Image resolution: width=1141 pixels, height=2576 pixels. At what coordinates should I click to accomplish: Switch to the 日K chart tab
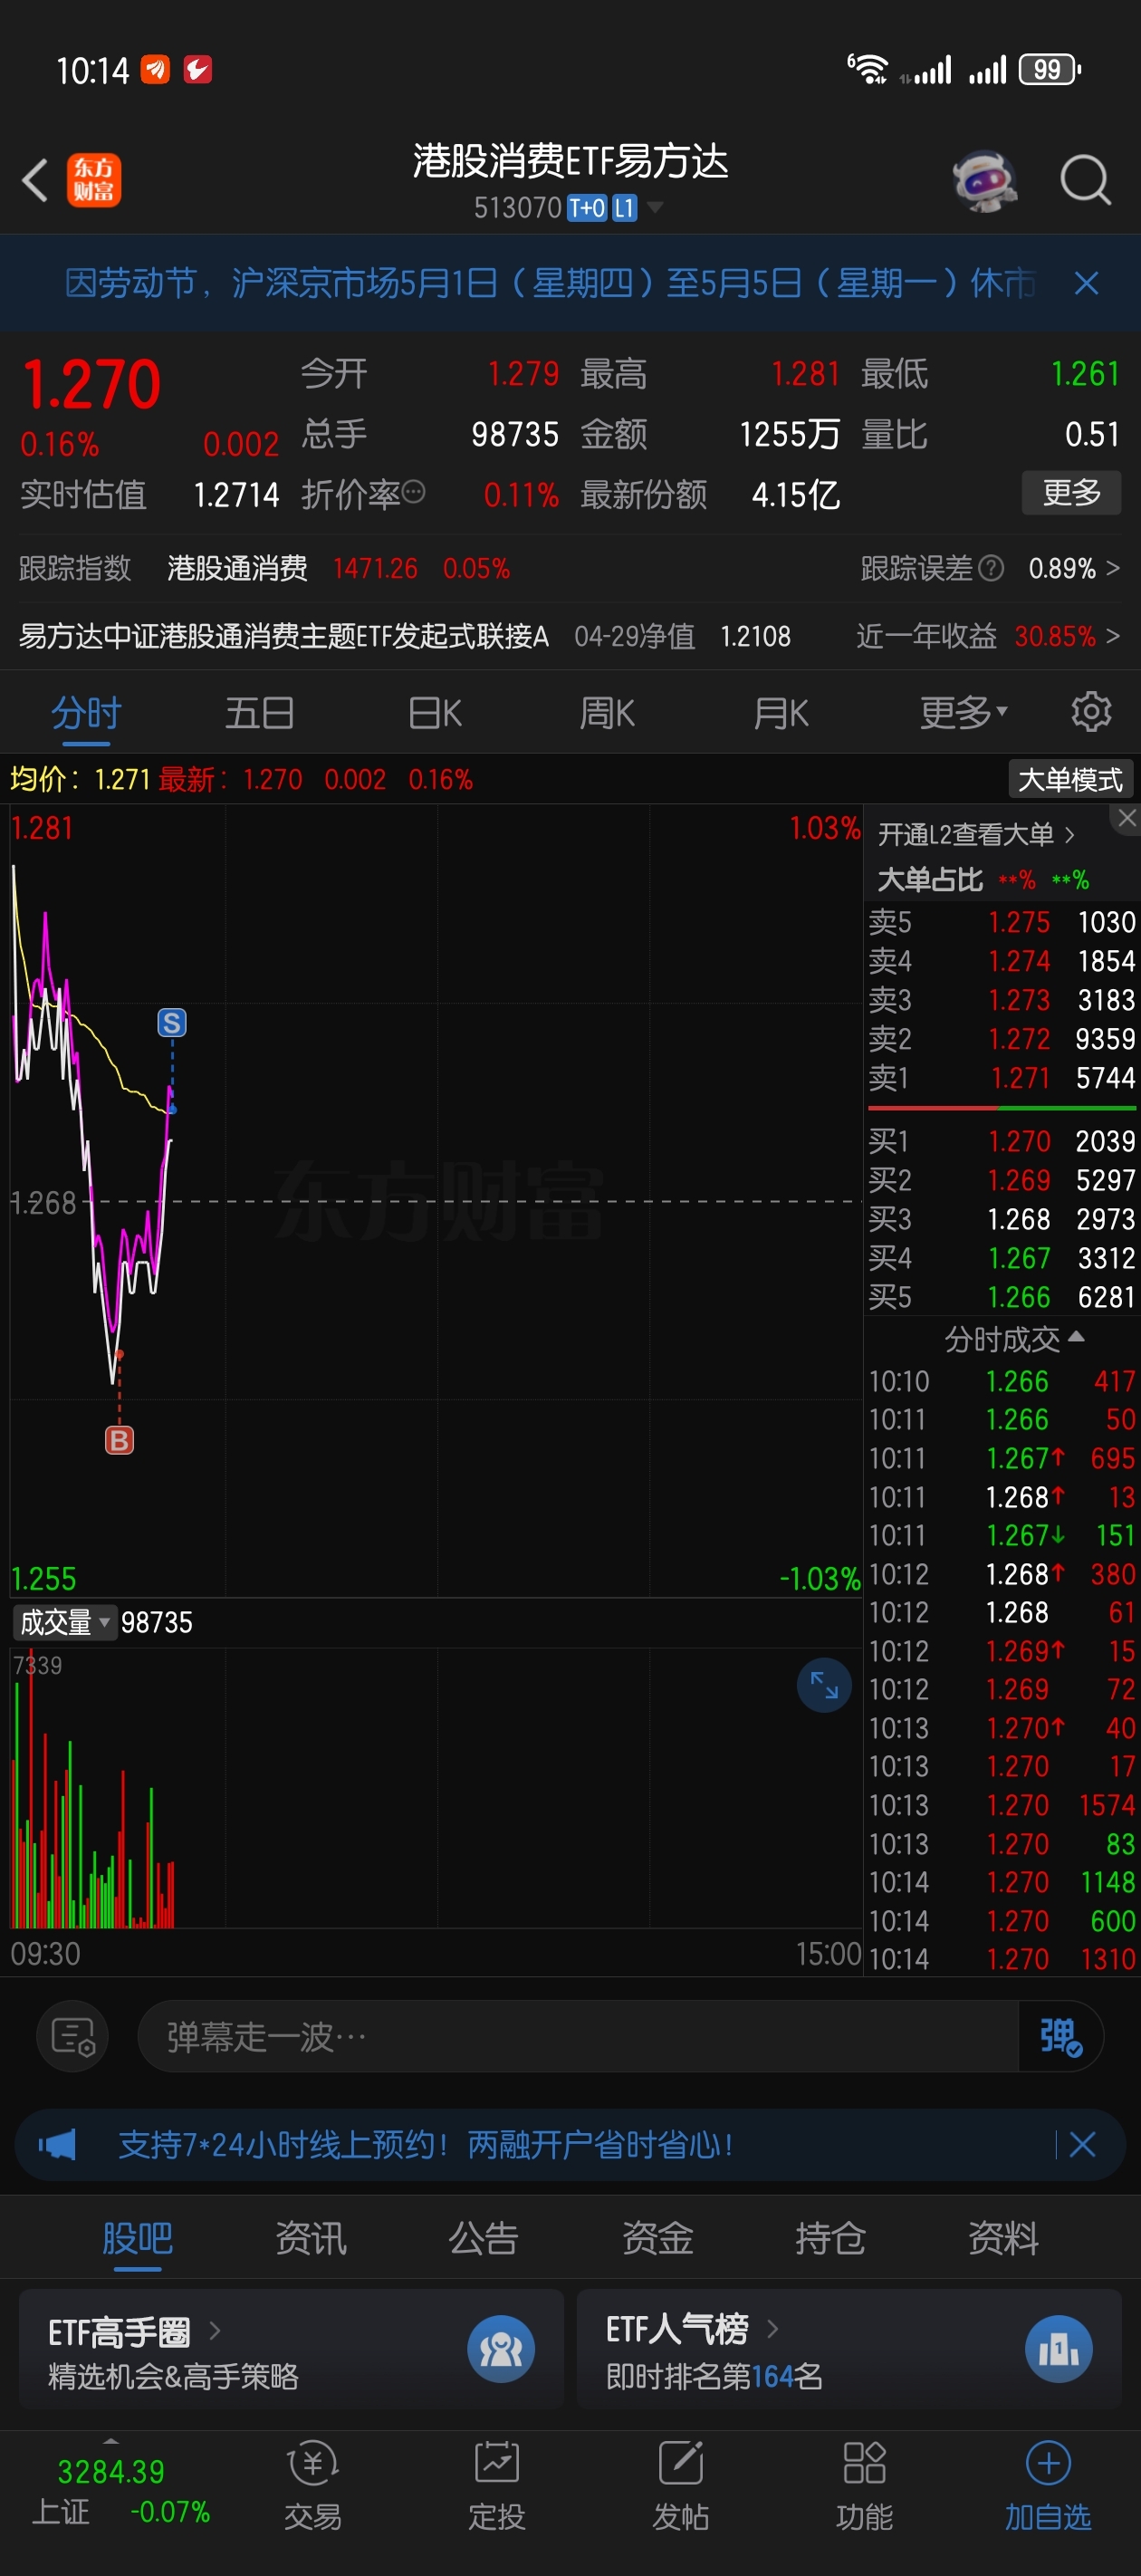435,713
